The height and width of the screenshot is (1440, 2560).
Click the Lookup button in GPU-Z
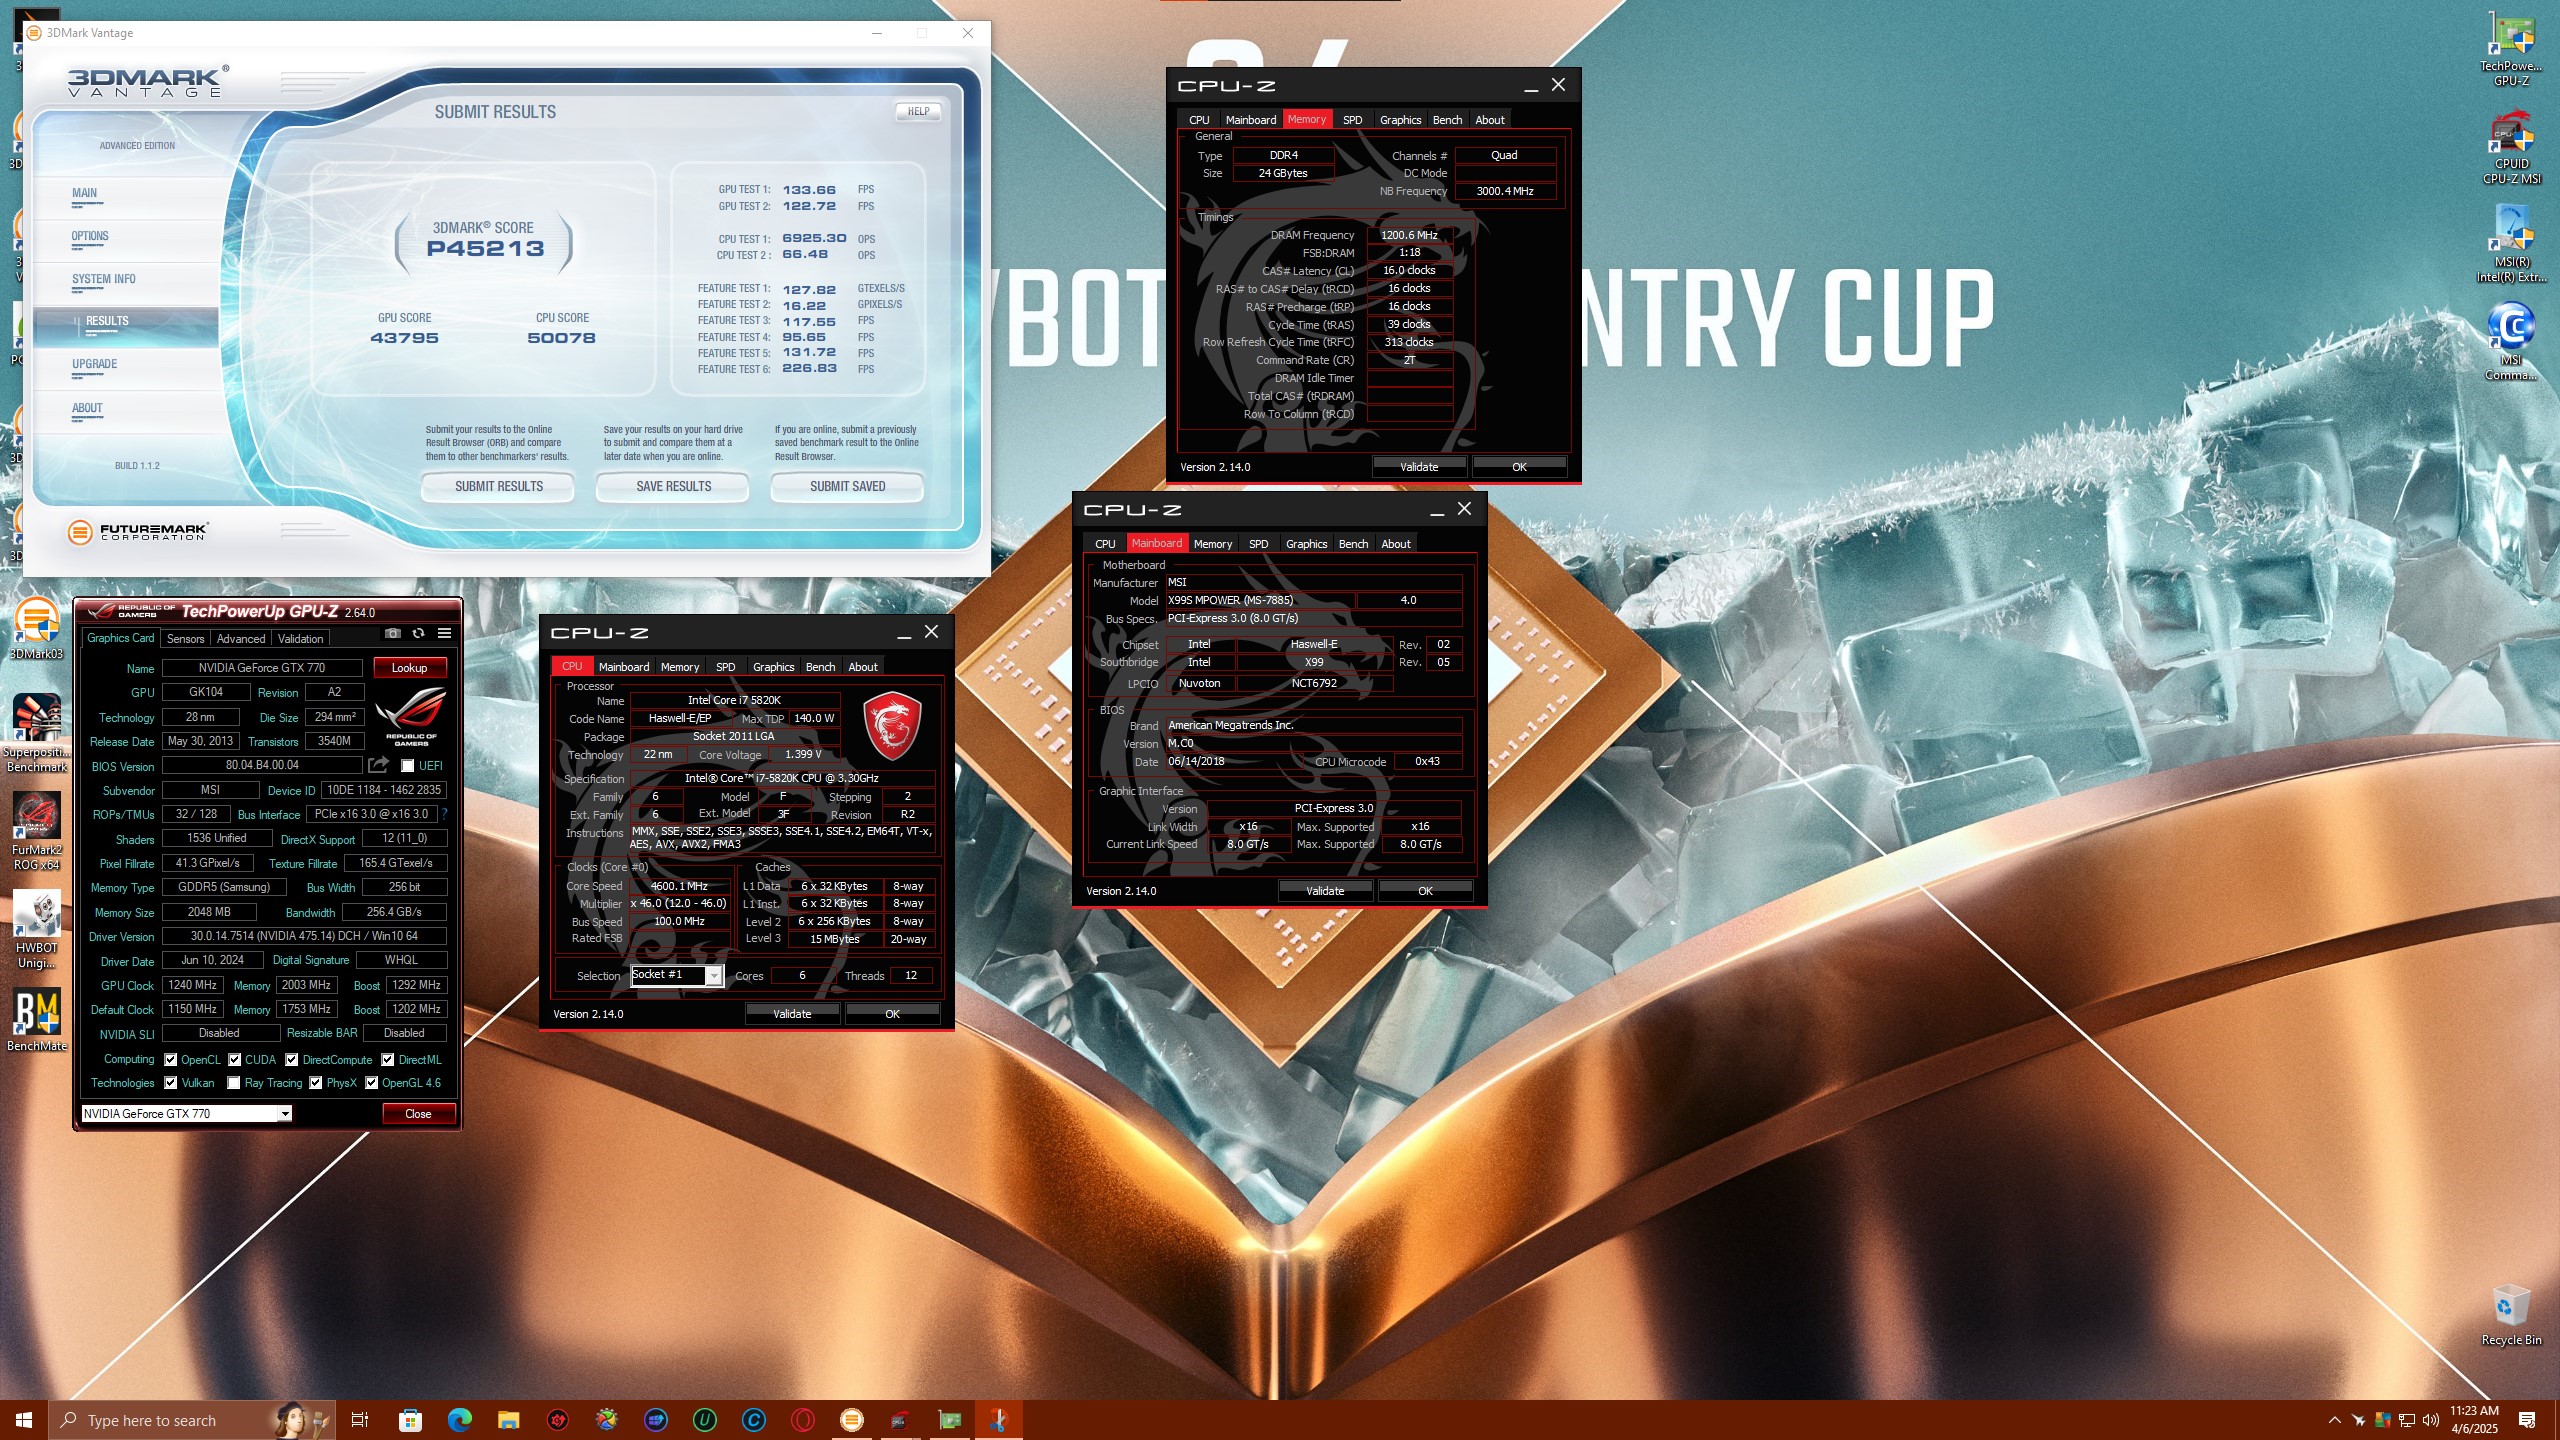pyautogui.click(x=409, y=668)
